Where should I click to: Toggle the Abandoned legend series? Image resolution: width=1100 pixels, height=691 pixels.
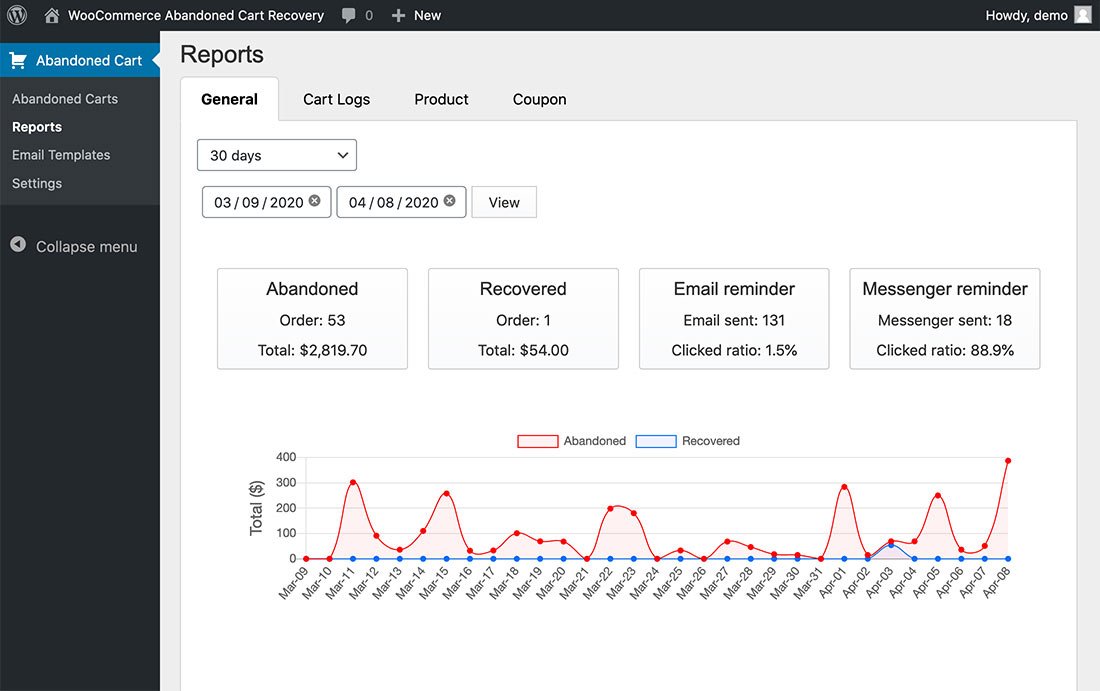tap(538, 441)
